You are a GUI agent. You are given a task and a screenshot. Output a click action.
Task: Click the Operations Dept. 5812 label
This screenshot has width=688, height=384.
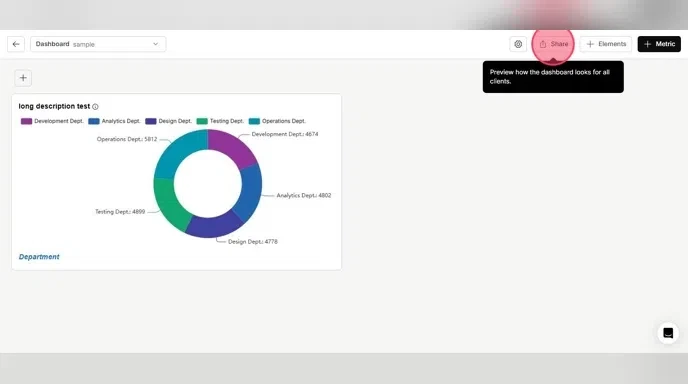point(127,139)
